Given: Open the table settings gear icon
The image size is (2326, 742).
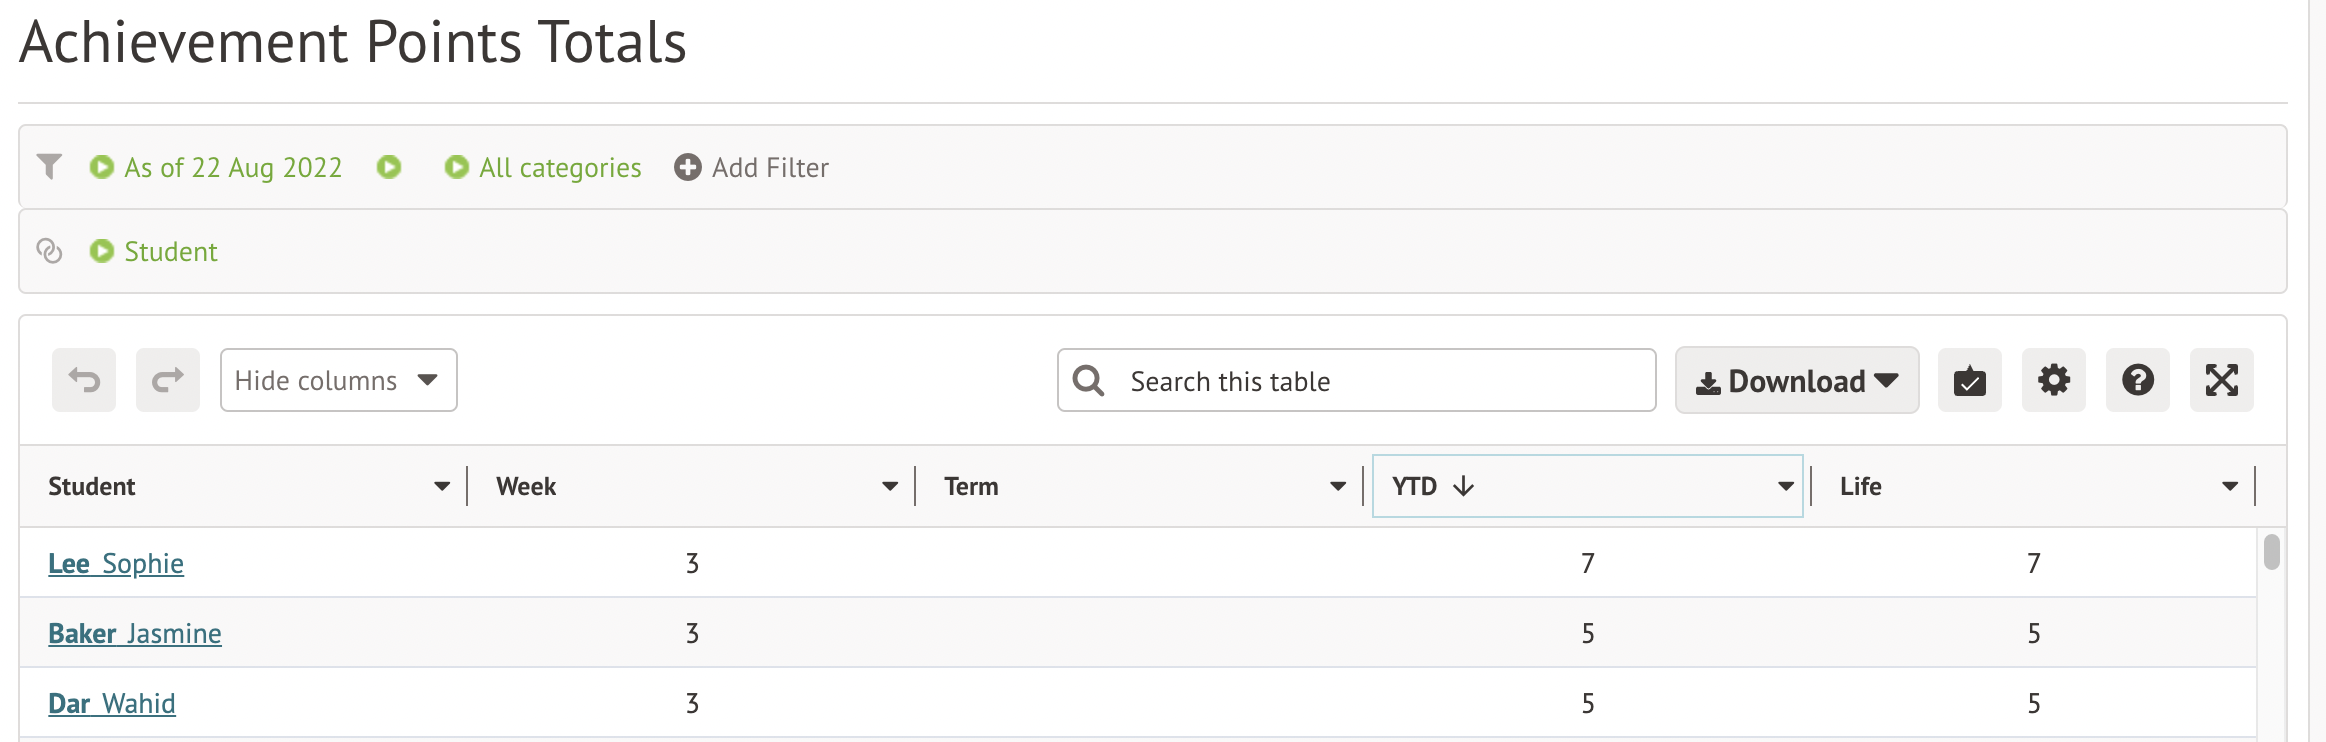Looking at the screenshot, I should tap(2054, 380).
